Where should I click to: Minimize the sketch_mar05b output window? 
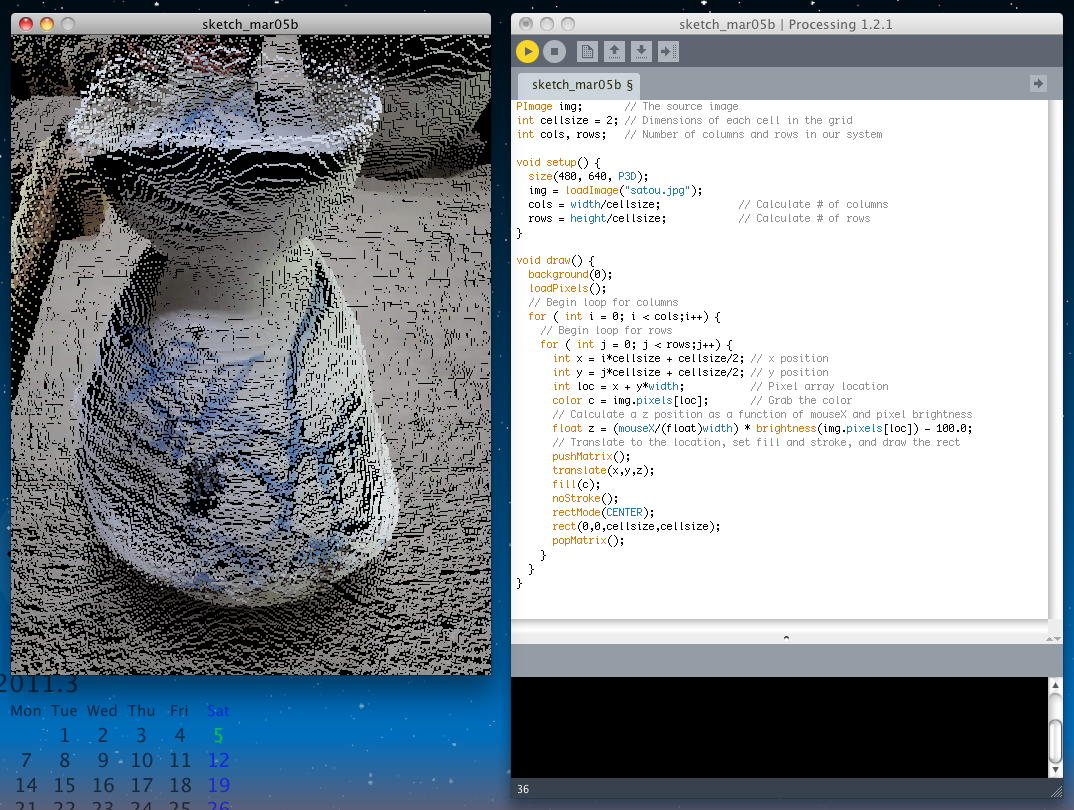(x=47, y=23)
